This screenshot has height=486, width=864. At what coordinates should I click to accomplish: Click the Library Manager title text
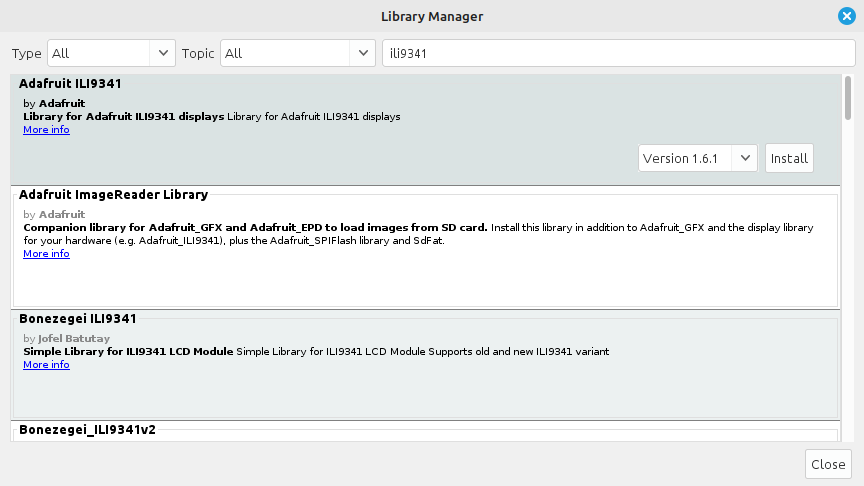click(432, 17)
